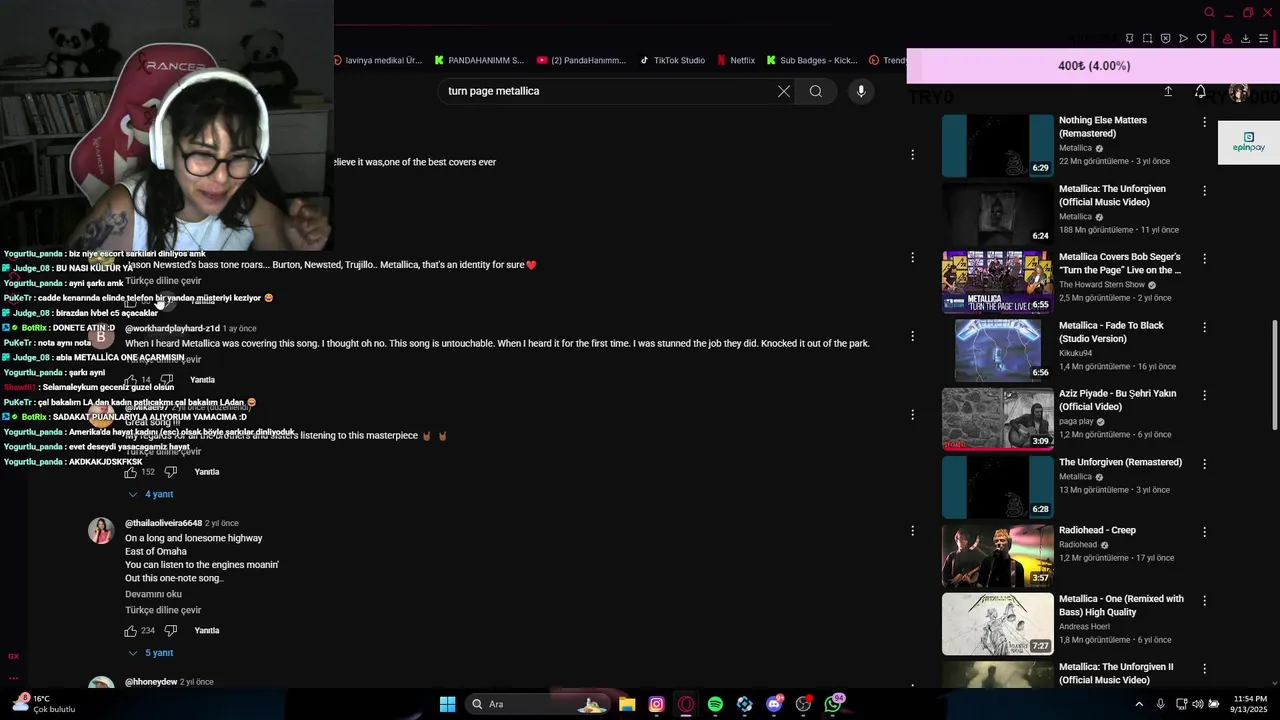Switch to the (2) PandaHanımm YouTube tab
This screenshot has height=720, width=1280.
click(x=581, y=60)
